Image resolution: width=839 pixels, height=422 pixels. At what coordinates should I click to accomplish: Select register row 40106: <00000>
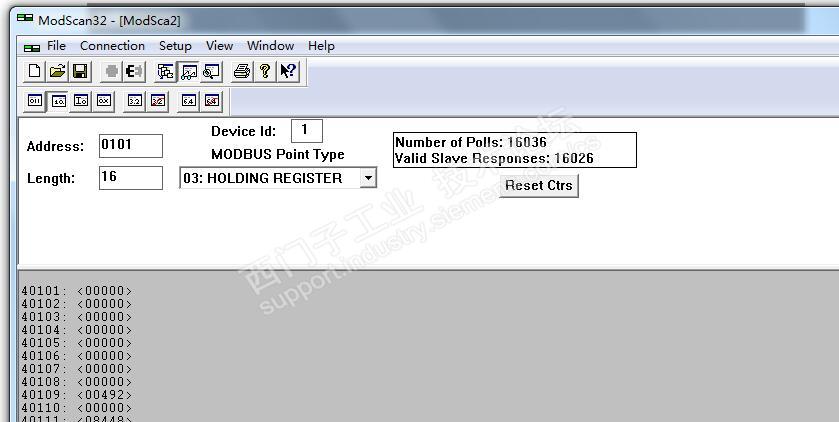(77, 356)
